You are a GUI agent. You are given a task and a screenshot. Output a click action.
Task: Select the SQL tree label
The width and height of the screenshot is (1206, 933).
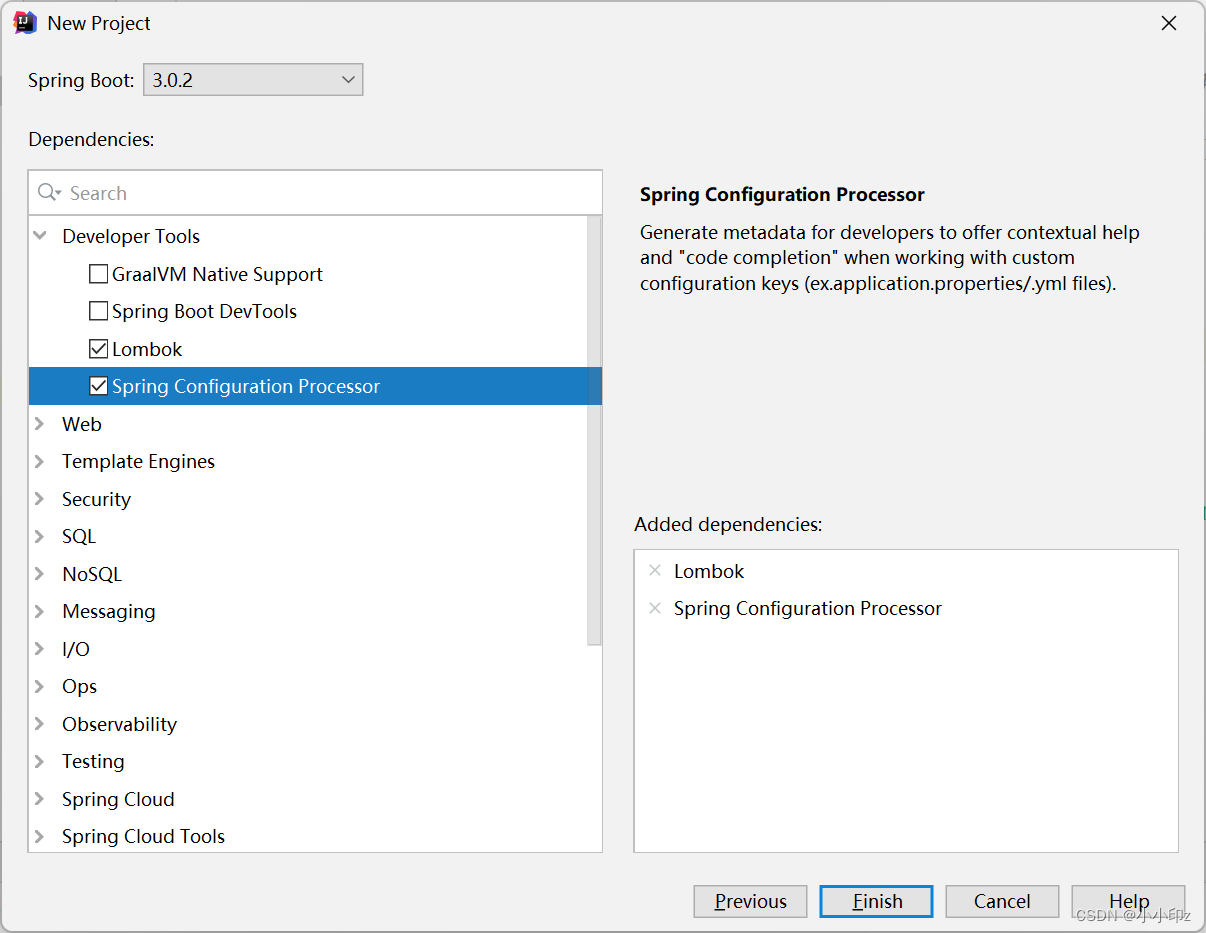pos(79,536)
